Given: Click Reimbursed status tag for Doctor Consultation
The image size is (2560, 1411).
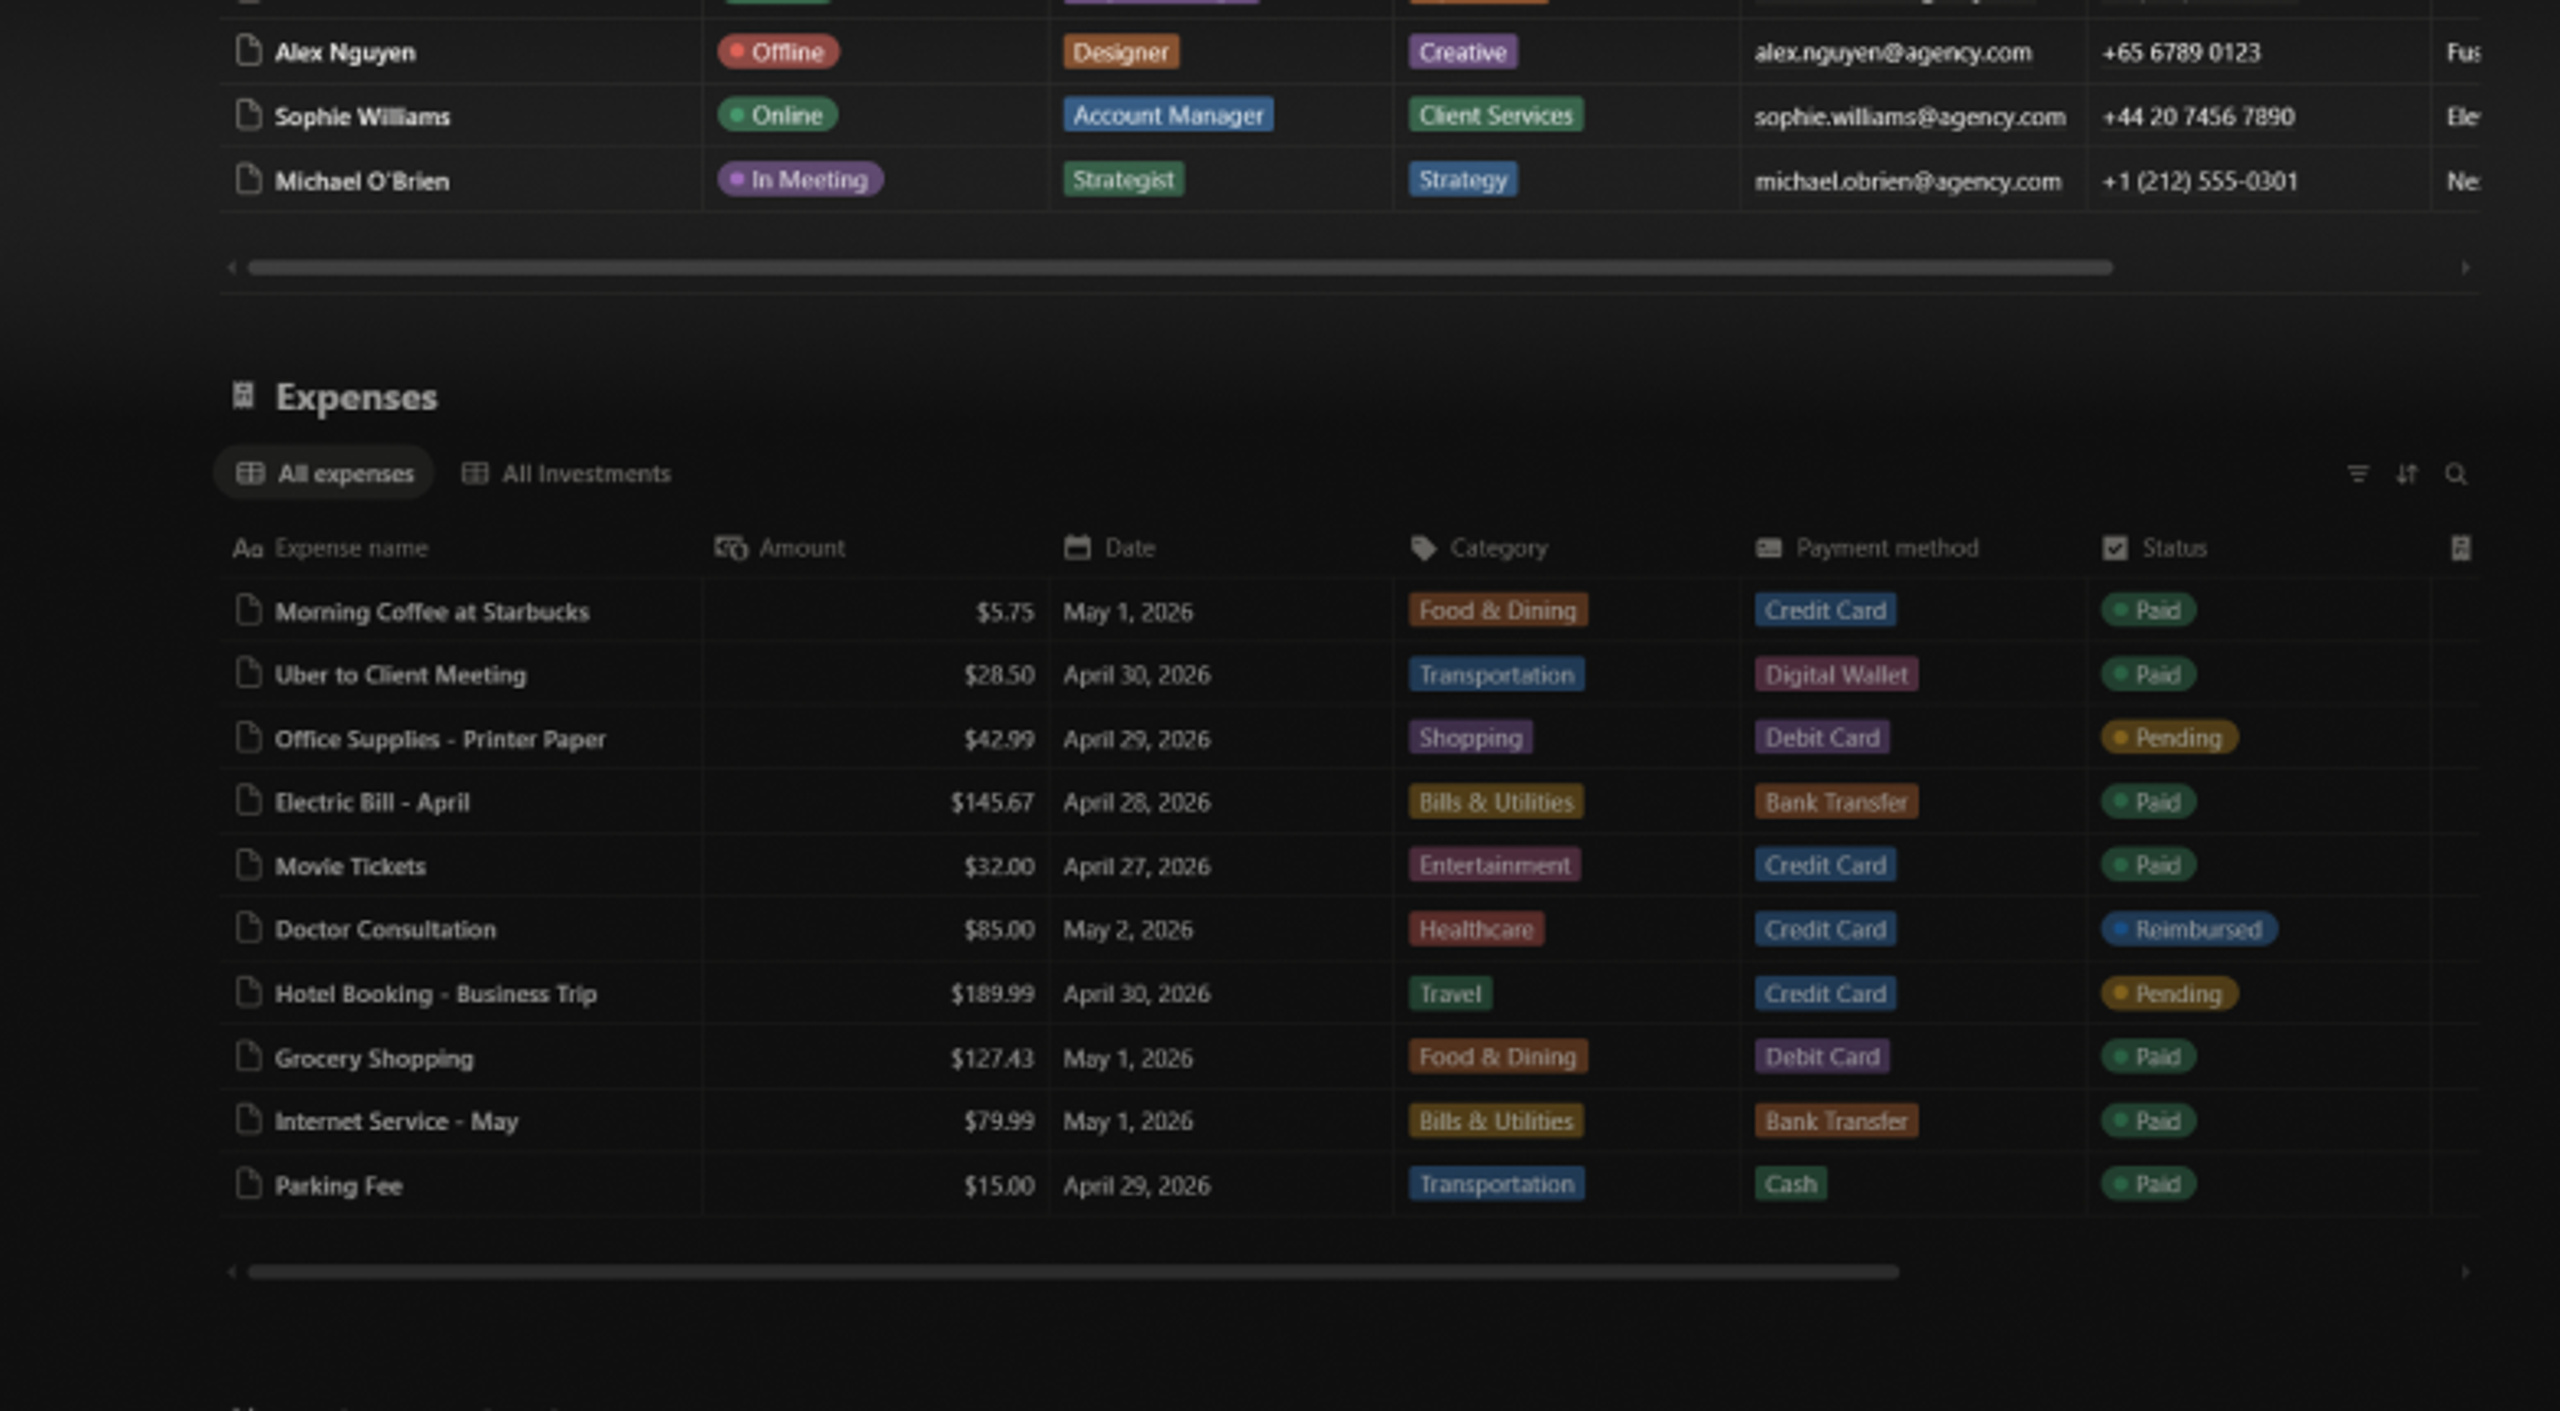Looking at the screenshot, I should pyautogui.click(x=2189, y=929).
